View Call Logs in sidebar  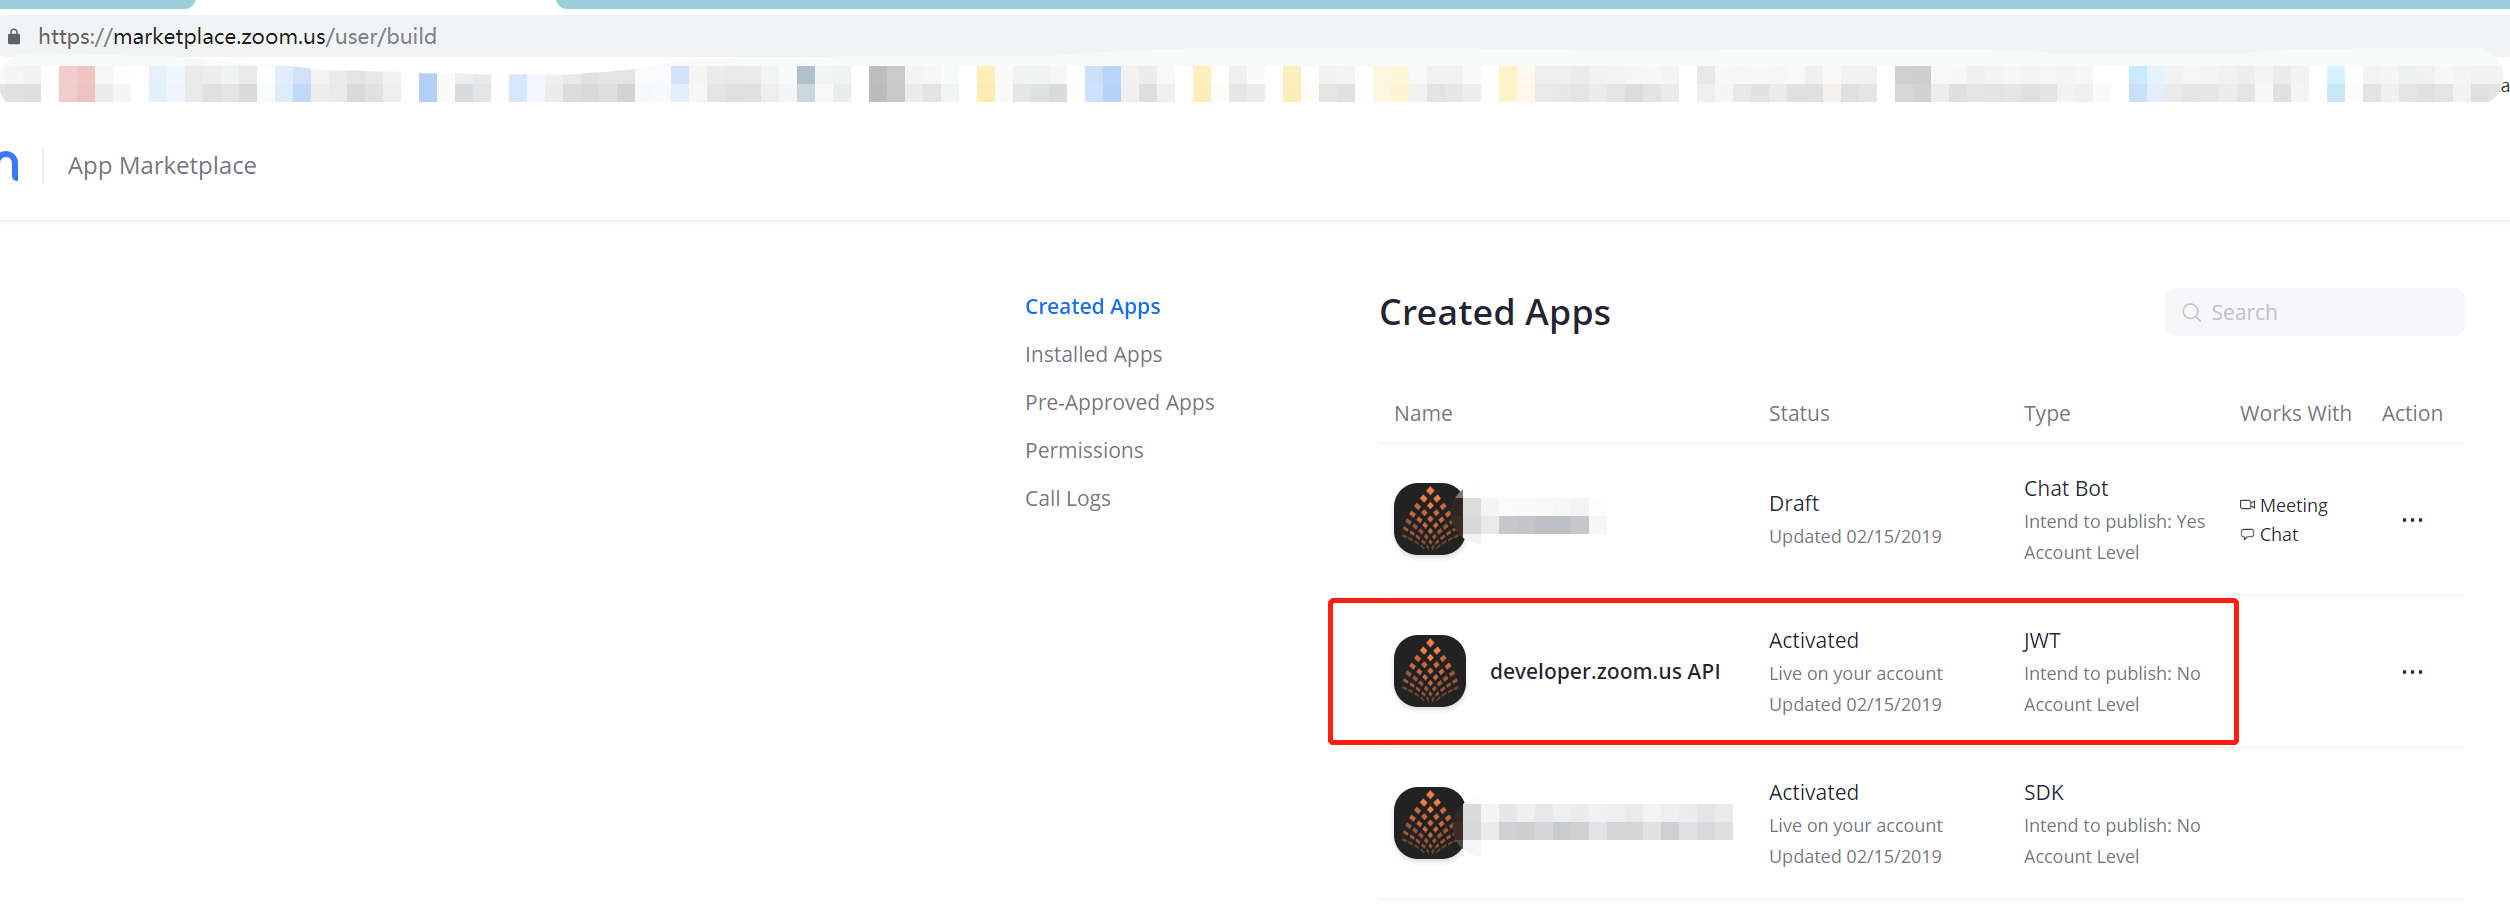pyautogui.click(x=1067, y=498)
